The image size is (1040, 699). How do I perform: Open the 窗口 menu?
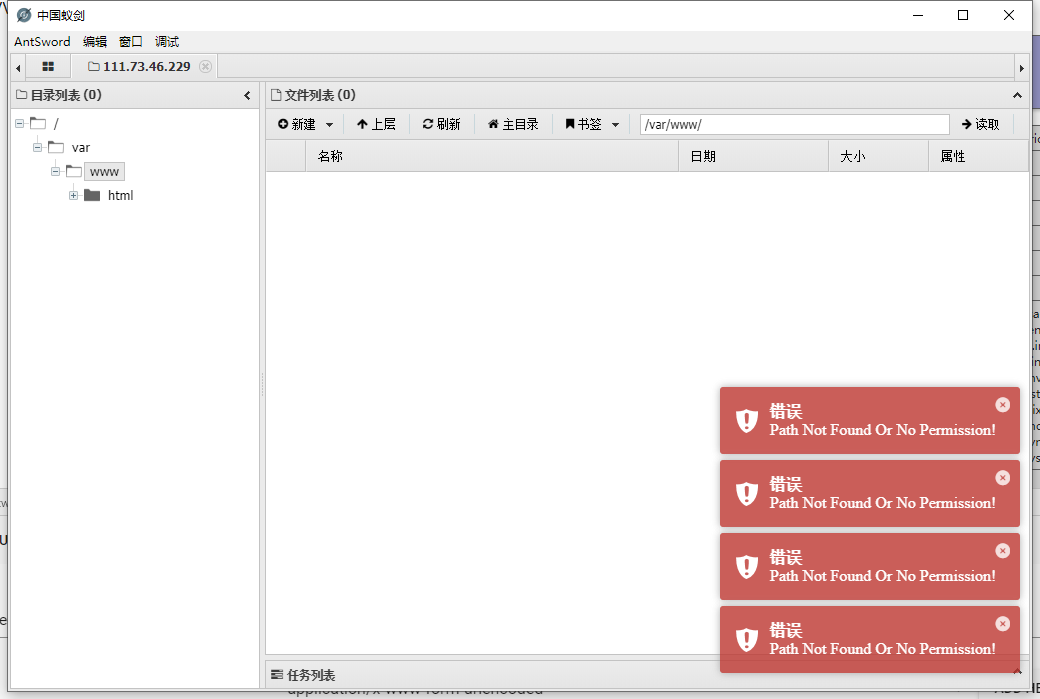pyautogui.click(x=131, y=41)
